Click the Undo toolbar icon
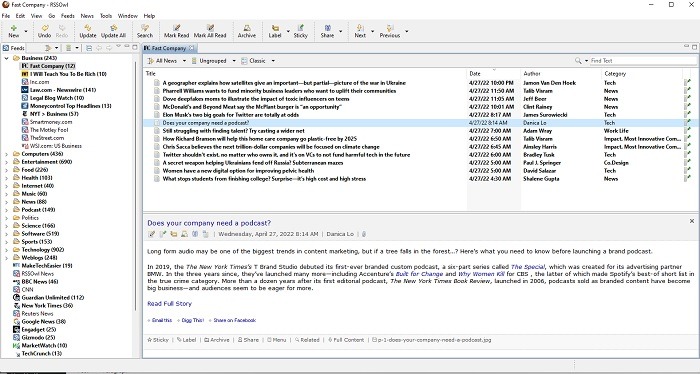Screen dimensions: 700x374 (x=44, y=31)
